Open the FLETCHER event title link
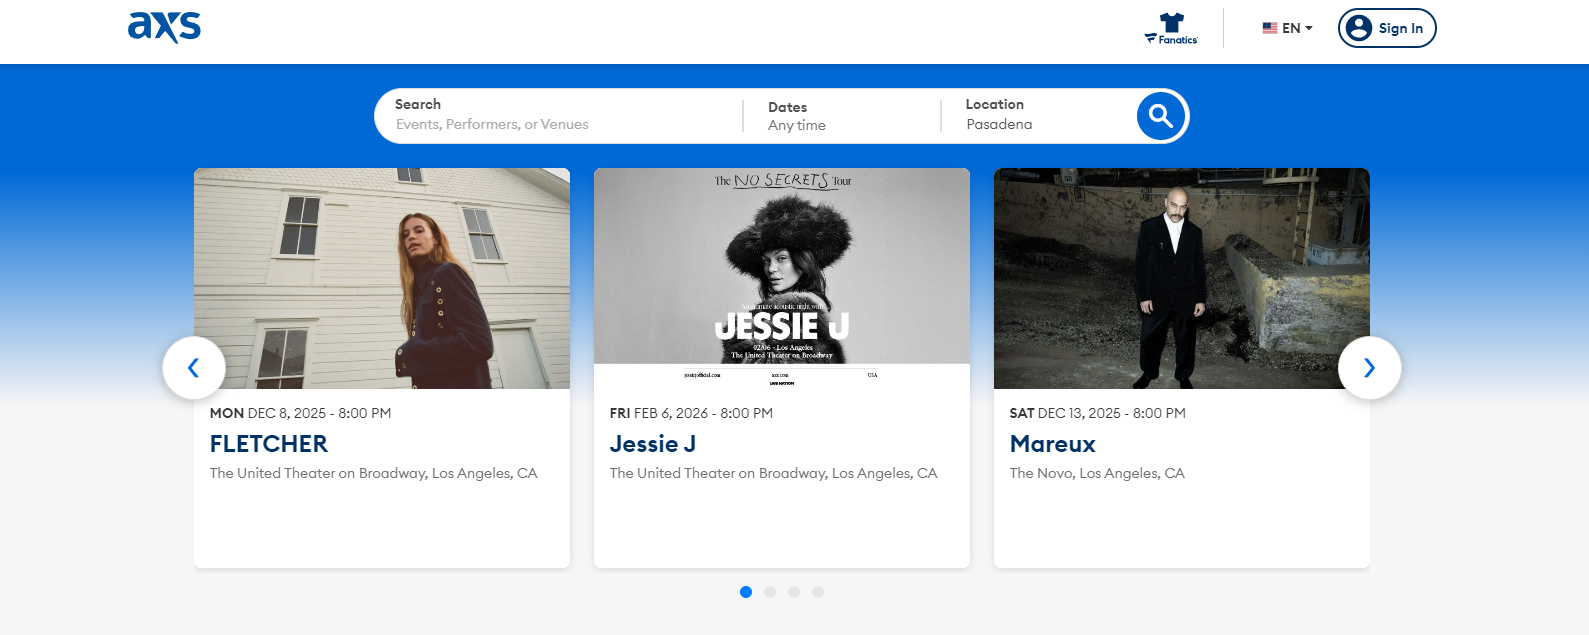This screenshot has width=1589, height=635. pos(269,444)
